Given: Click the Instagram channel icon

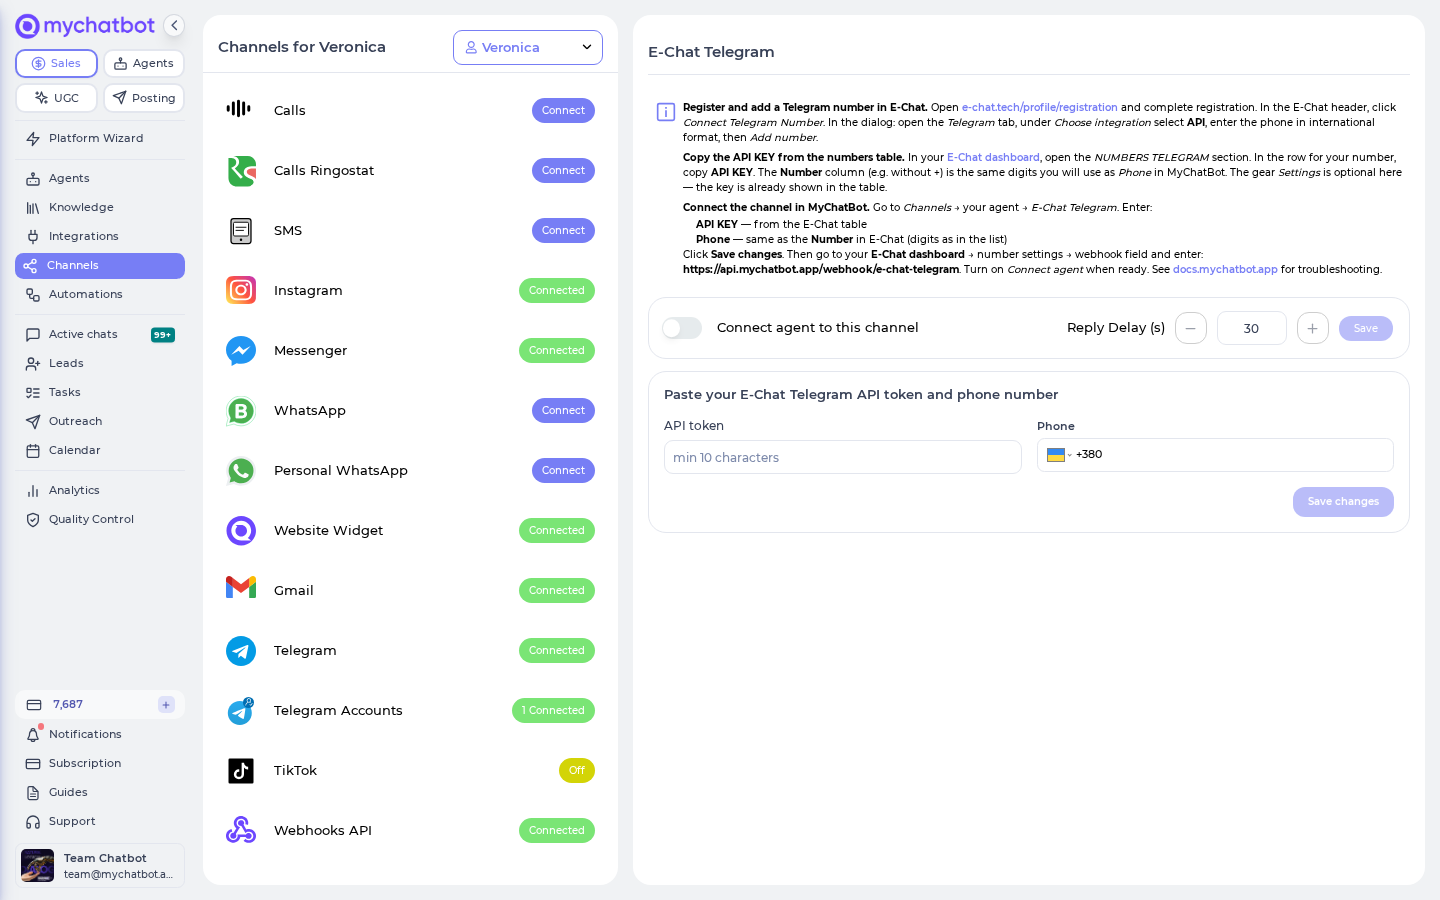Looking at the screenshot, I should coord(241,290).
